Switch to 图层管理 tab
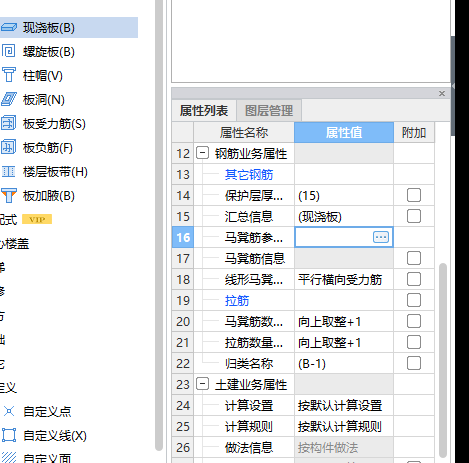Image resolution: width=469 pixels, height=463 pixels. [269, 111]
